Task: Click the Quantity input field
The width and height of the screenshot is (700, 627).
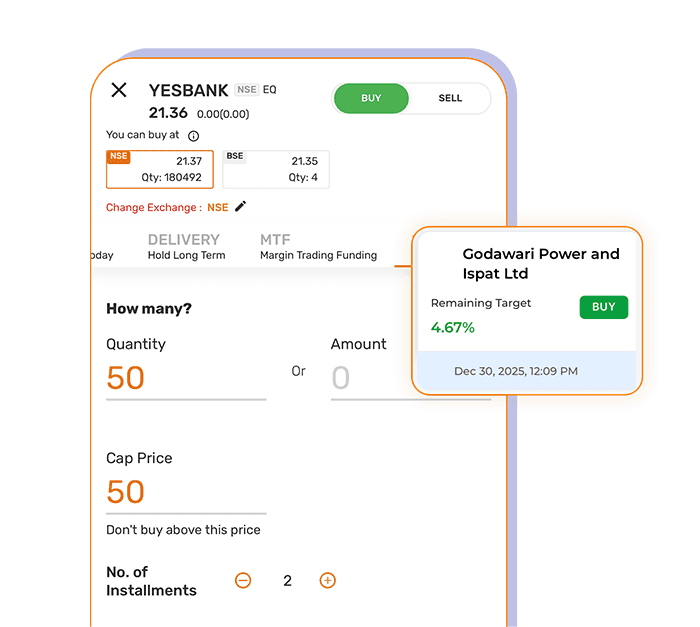Action: (185, 378)
